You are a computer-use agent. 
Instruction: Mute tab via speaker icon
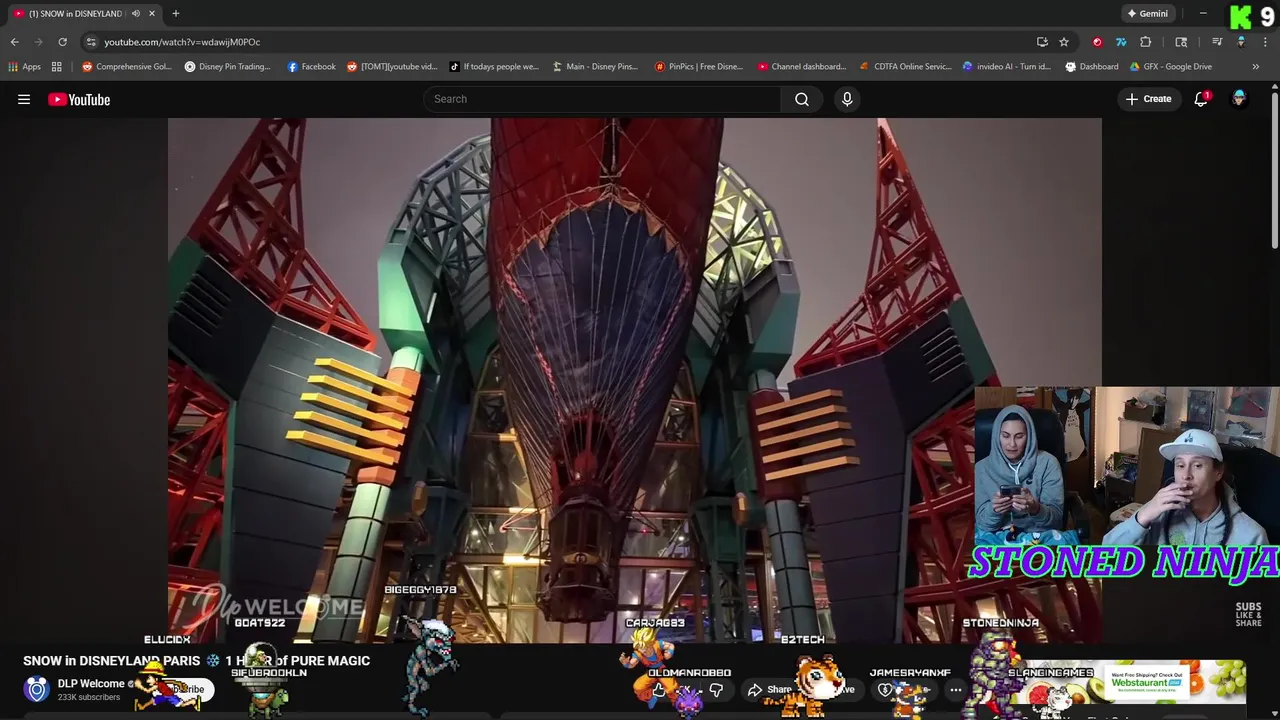135,13
